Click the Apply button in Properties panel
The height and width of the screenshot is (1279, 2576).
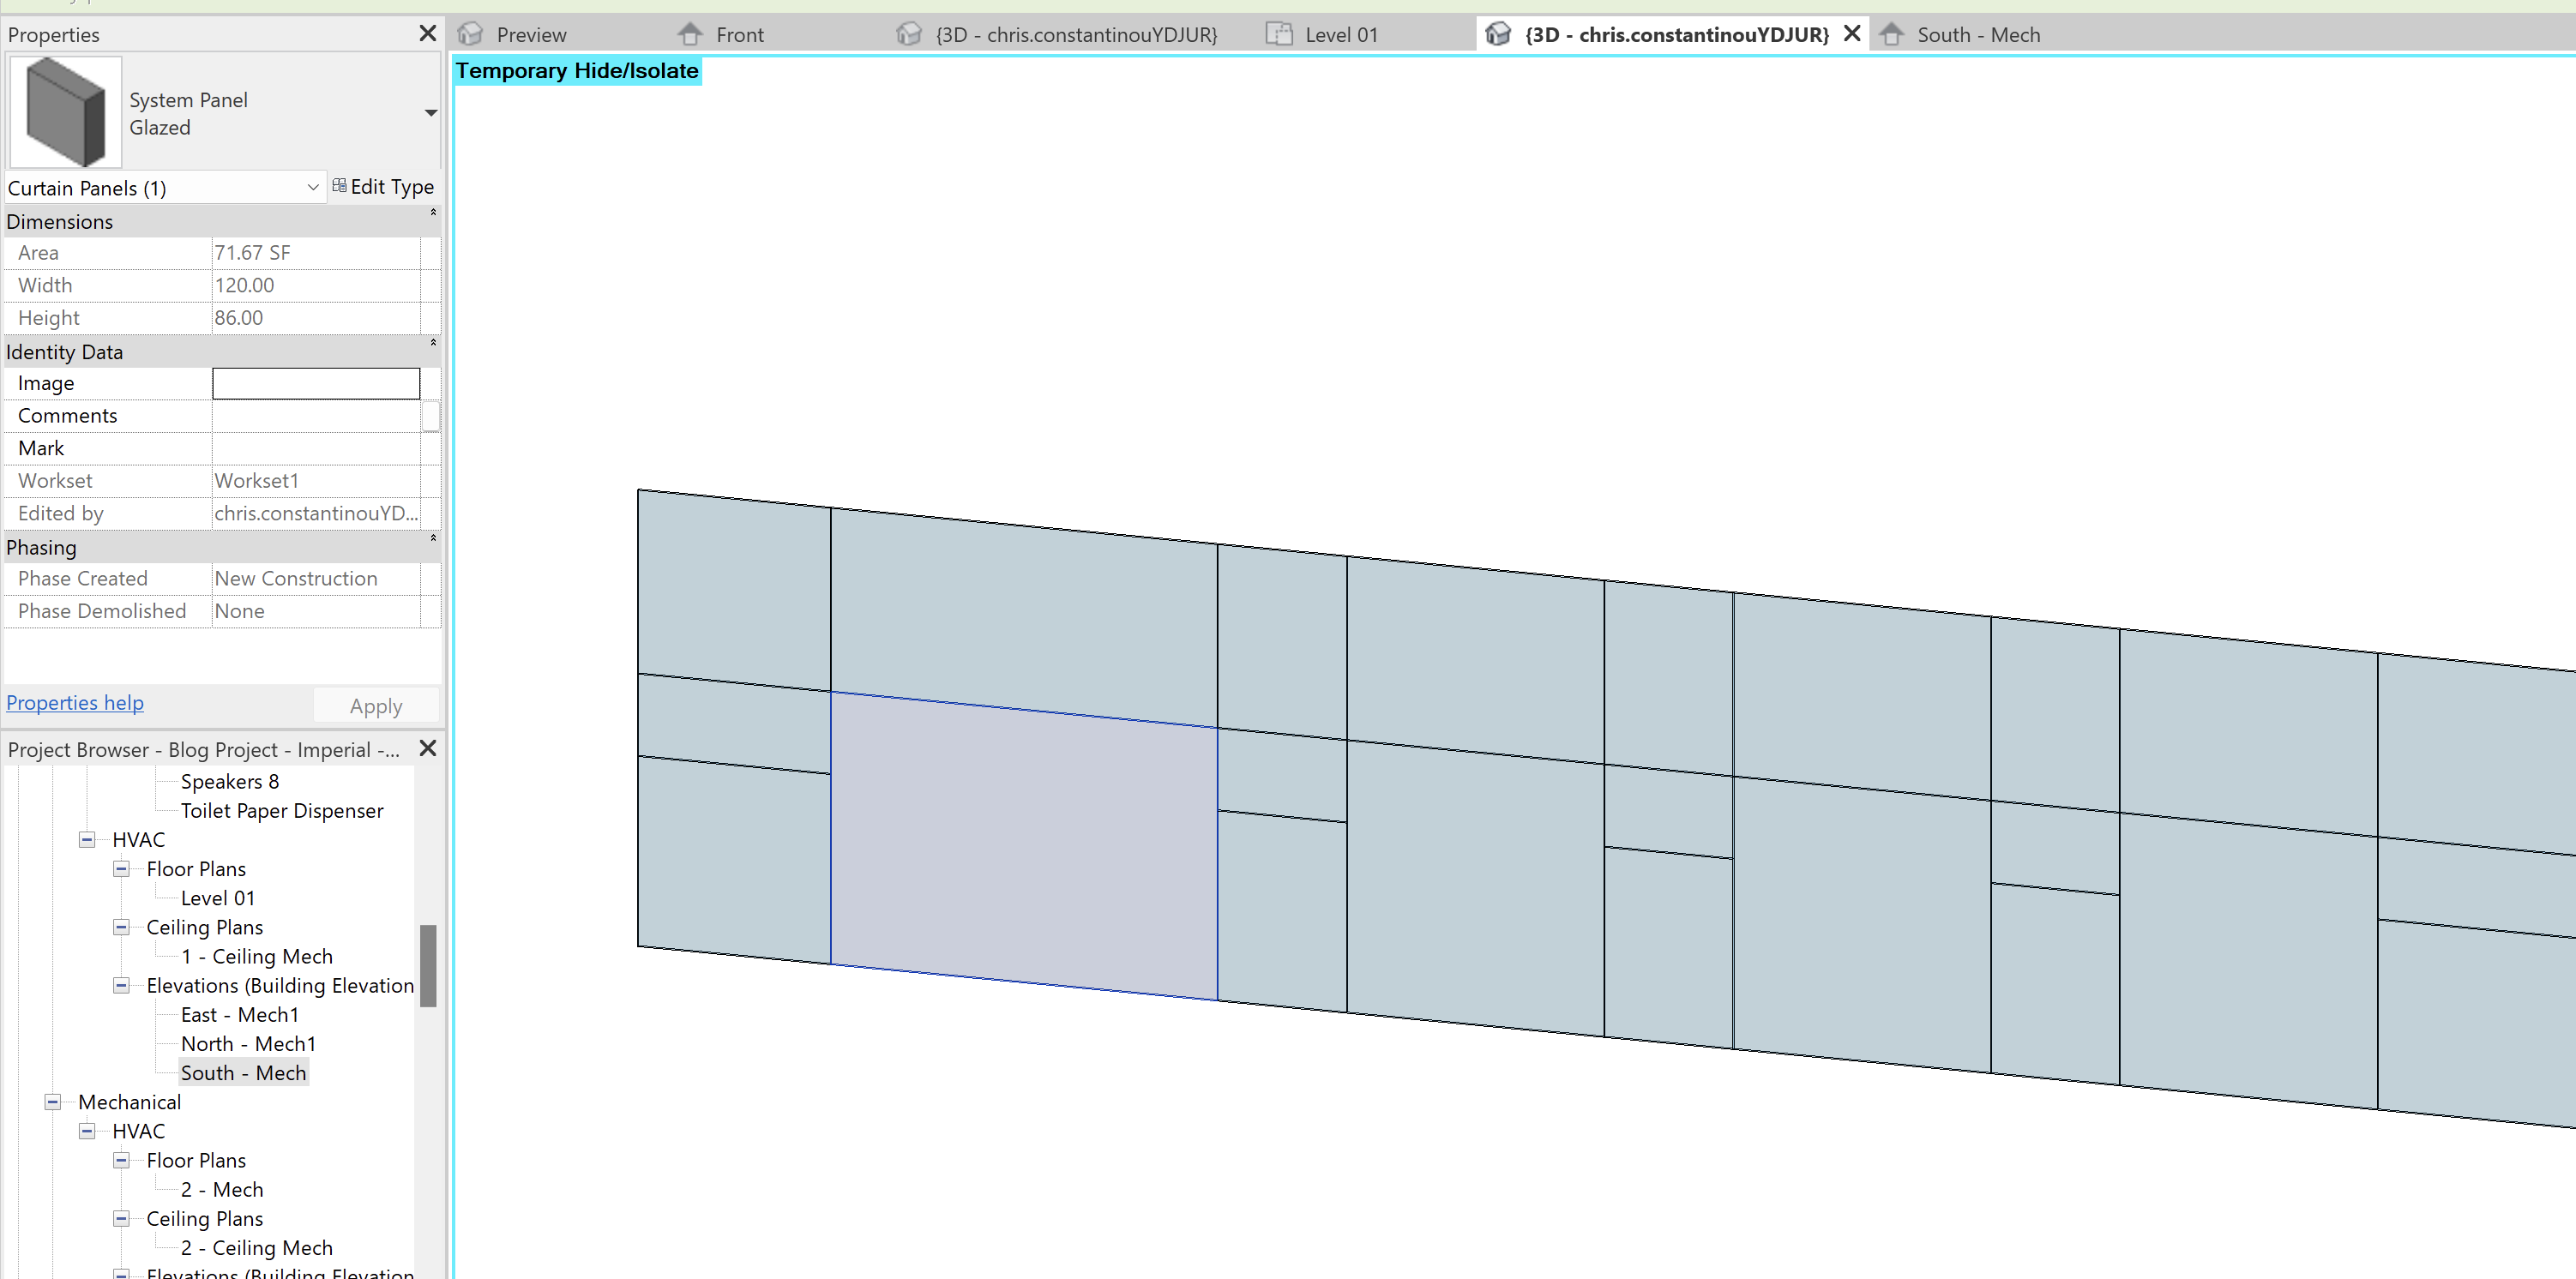click(376, 705)
